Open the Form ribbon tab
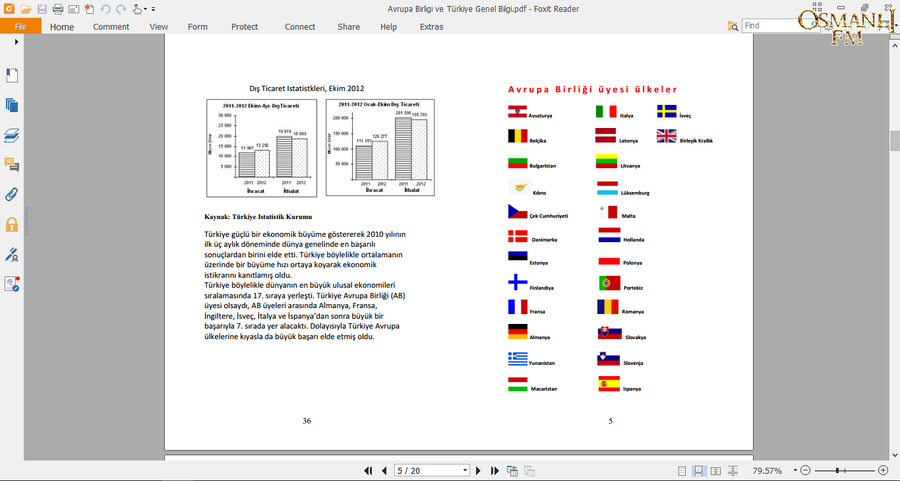The width and height of the screenshot is (900, 481). point(197,26)
